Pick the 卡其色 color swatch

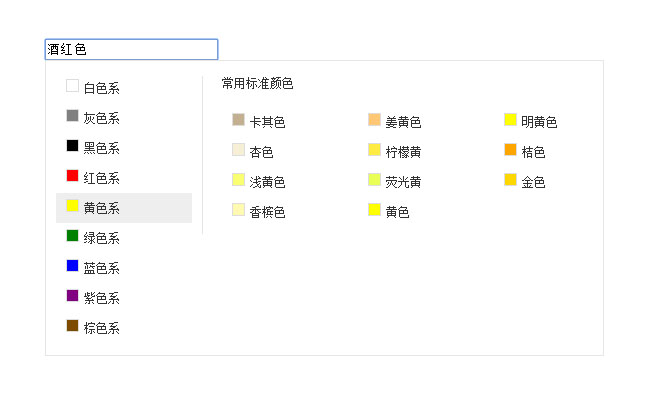[x=259, y=122]
